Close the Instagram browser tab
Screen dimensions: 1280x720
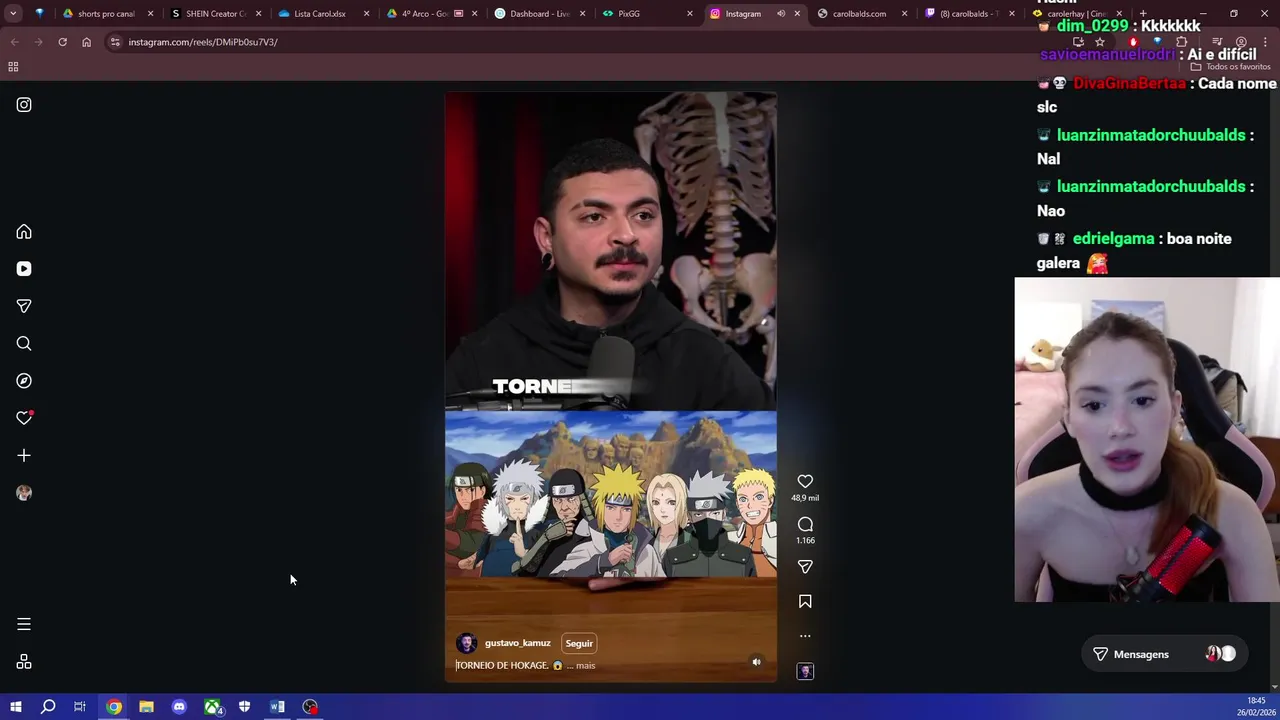click(797, 14)
